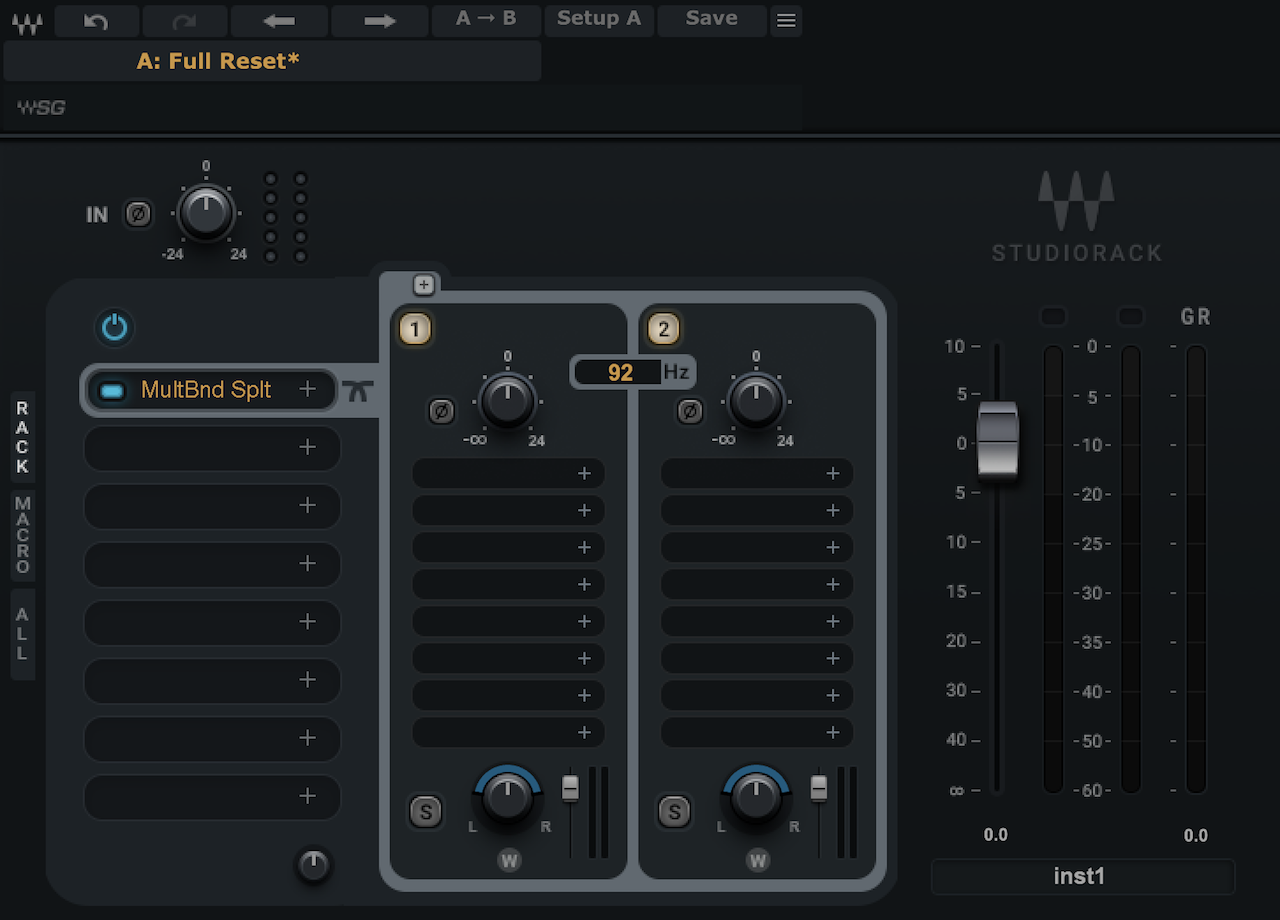
Task: Toggle the IN phase invert button
Action: tap(138, 213)
